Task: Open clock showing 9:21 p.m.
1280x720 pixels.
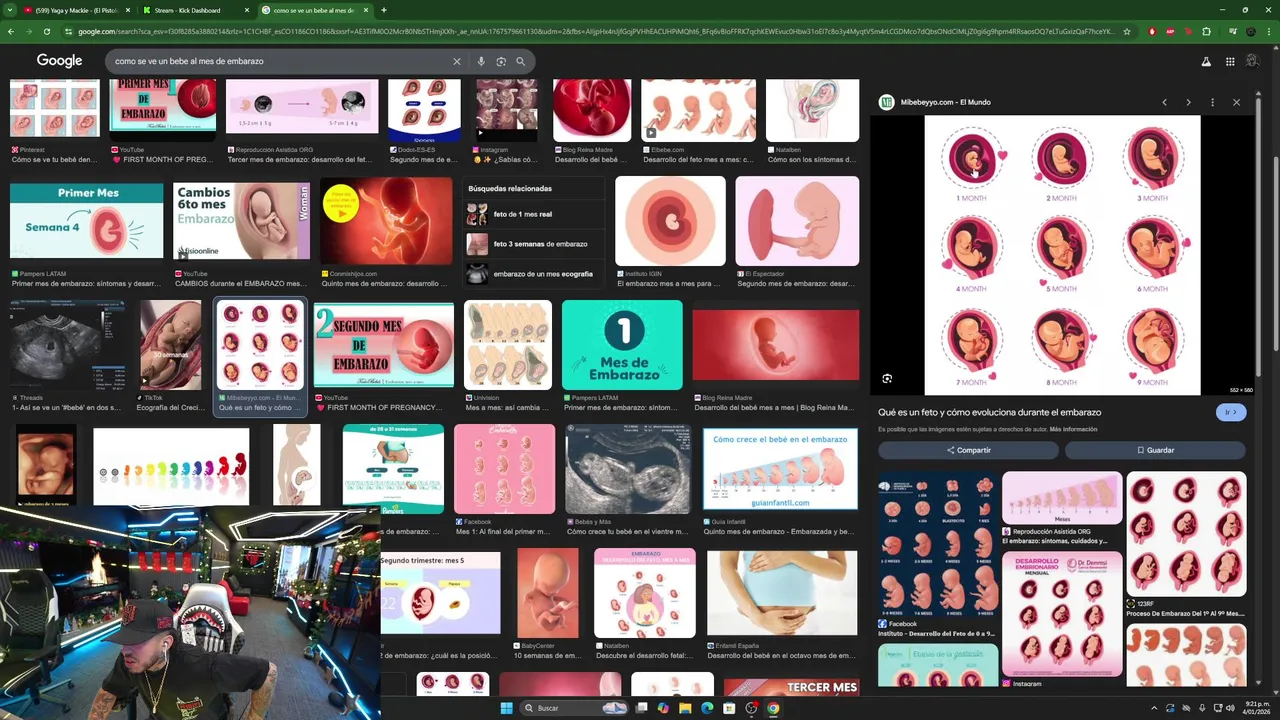Action: 1257,708
